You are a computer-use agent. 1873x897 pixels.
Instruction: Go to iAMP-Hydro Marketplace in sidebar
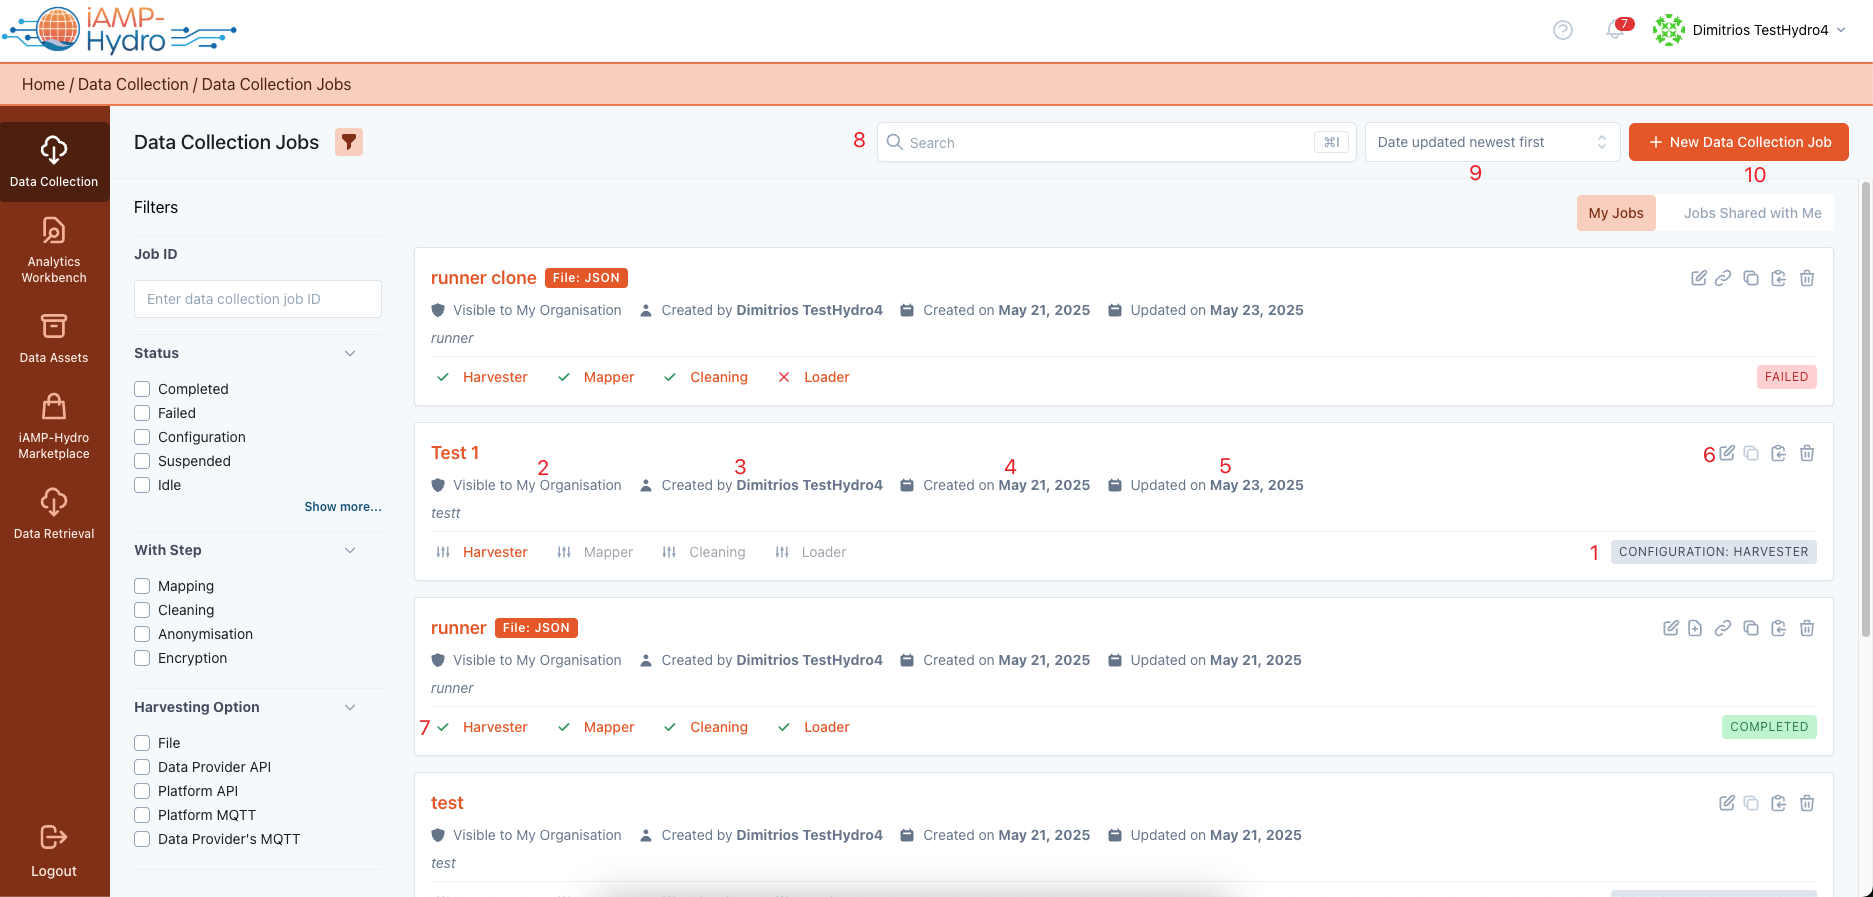(x=54, y=426)
